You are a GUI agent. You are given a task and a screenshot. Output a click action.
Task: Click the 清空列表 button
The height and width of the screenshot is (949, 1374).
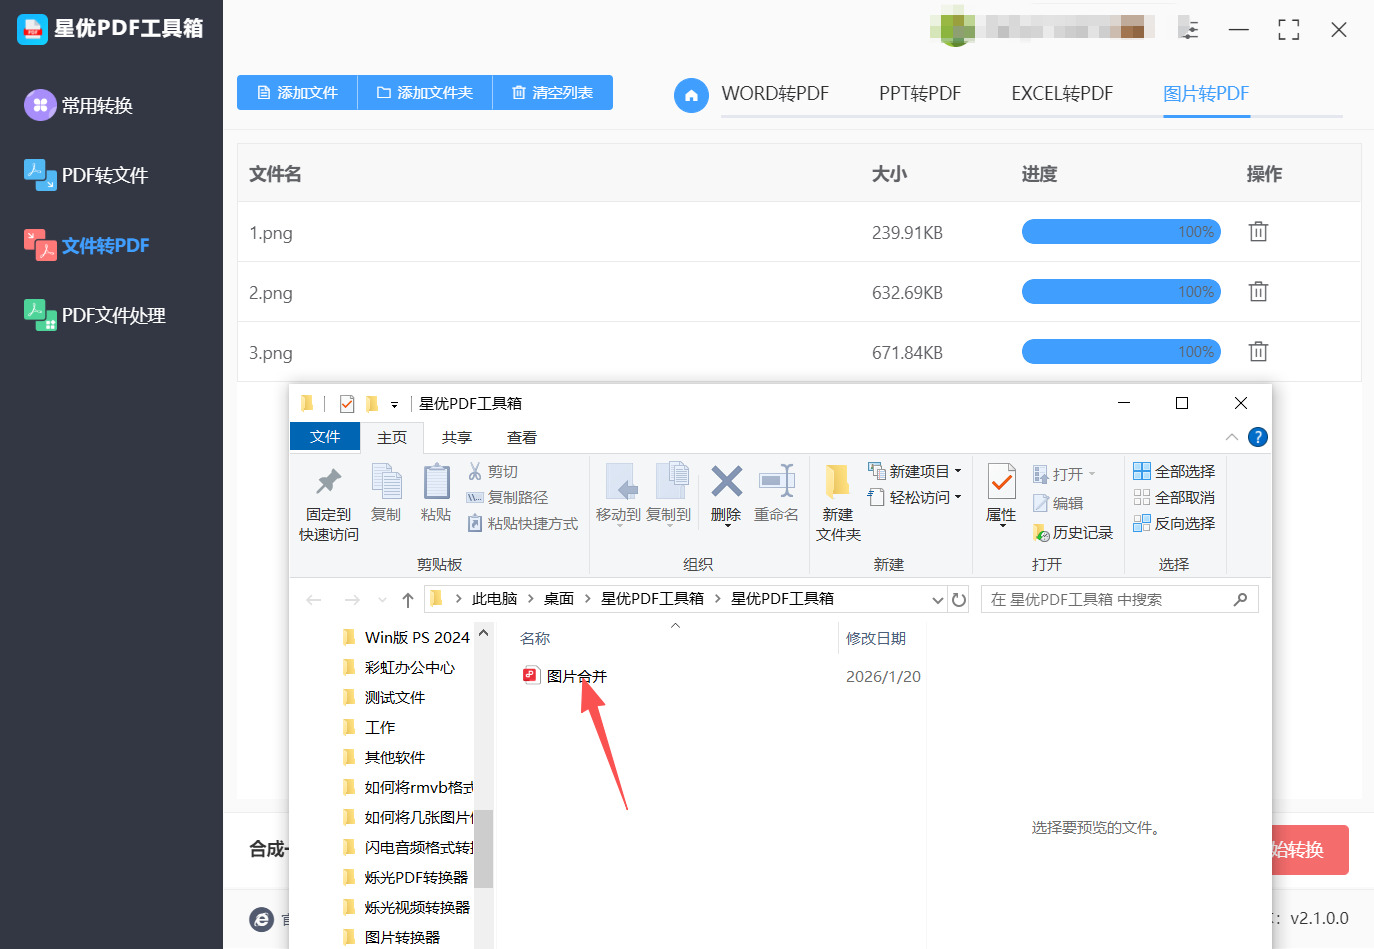click(x=553, y=93)
